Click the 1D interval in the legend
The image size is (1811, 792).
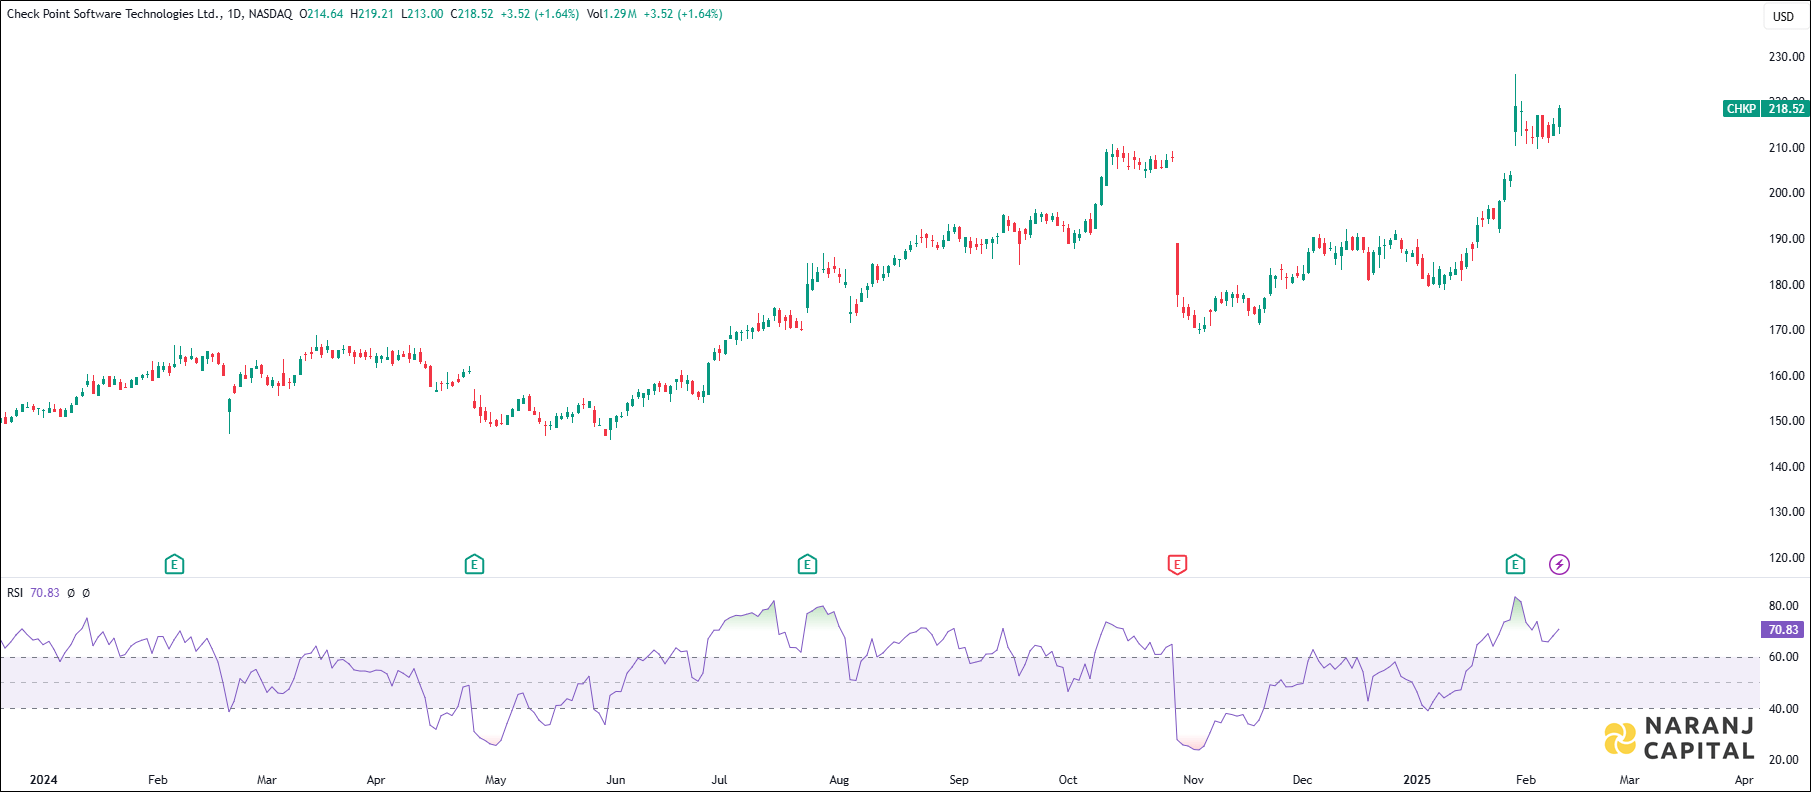tap(235, 14)
